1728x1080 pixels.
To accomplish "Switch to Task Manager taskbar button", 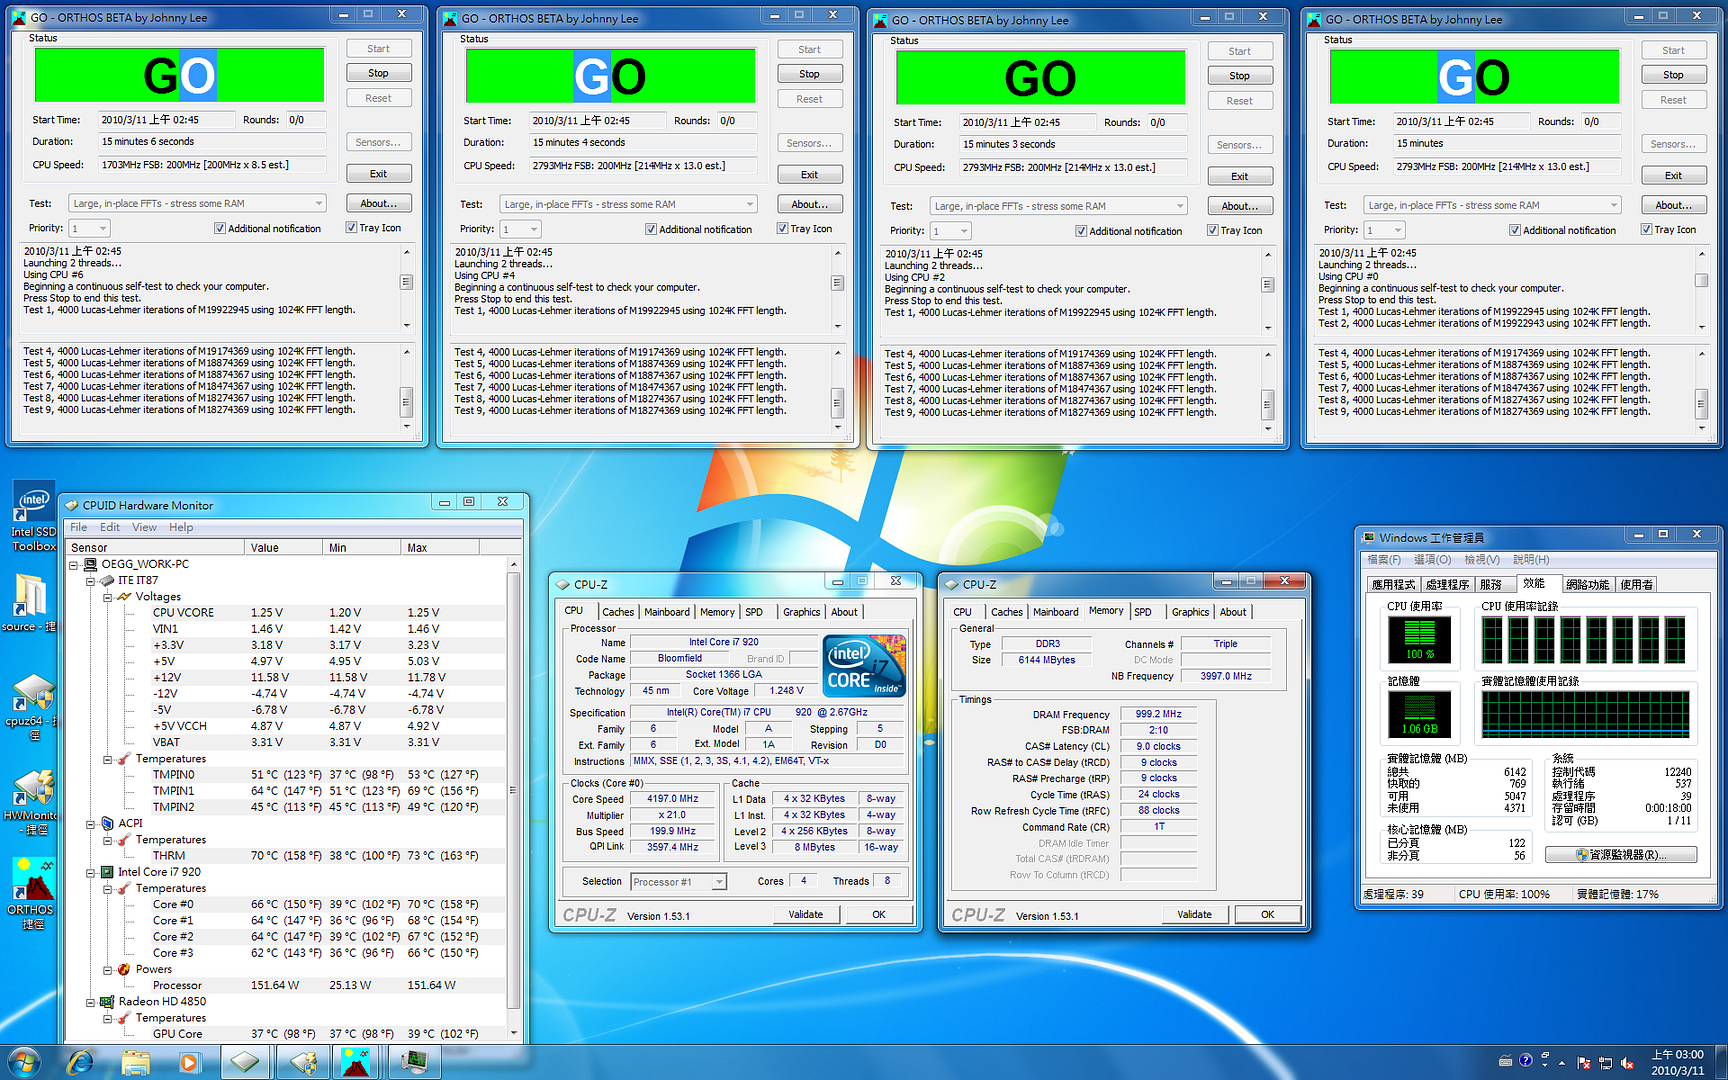I will pyautogui.click(x=414, y=1062).
